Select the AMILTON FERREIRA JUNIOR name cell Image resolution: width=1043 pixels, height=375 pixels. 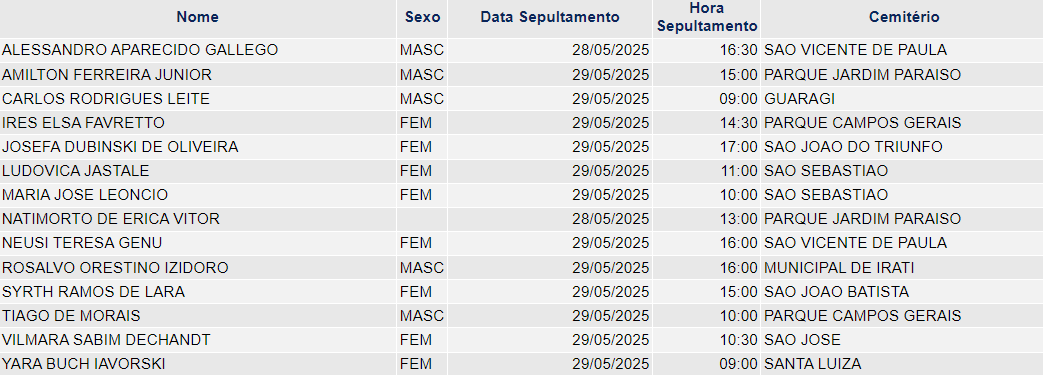click(198, 74)
